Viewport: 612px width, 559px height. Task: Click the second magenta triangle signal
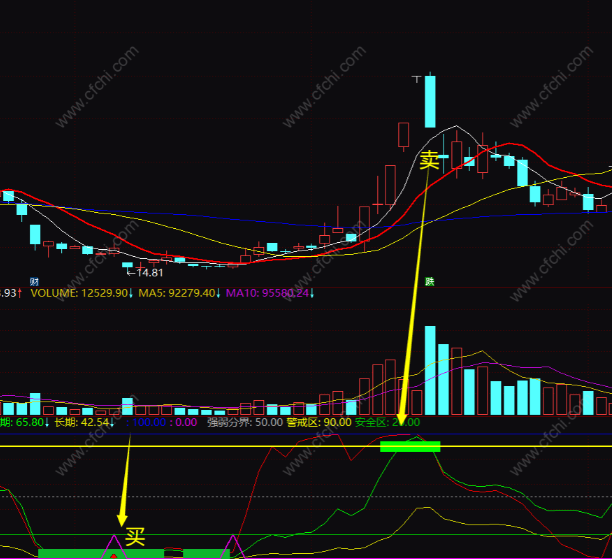(x=233, y=547)
